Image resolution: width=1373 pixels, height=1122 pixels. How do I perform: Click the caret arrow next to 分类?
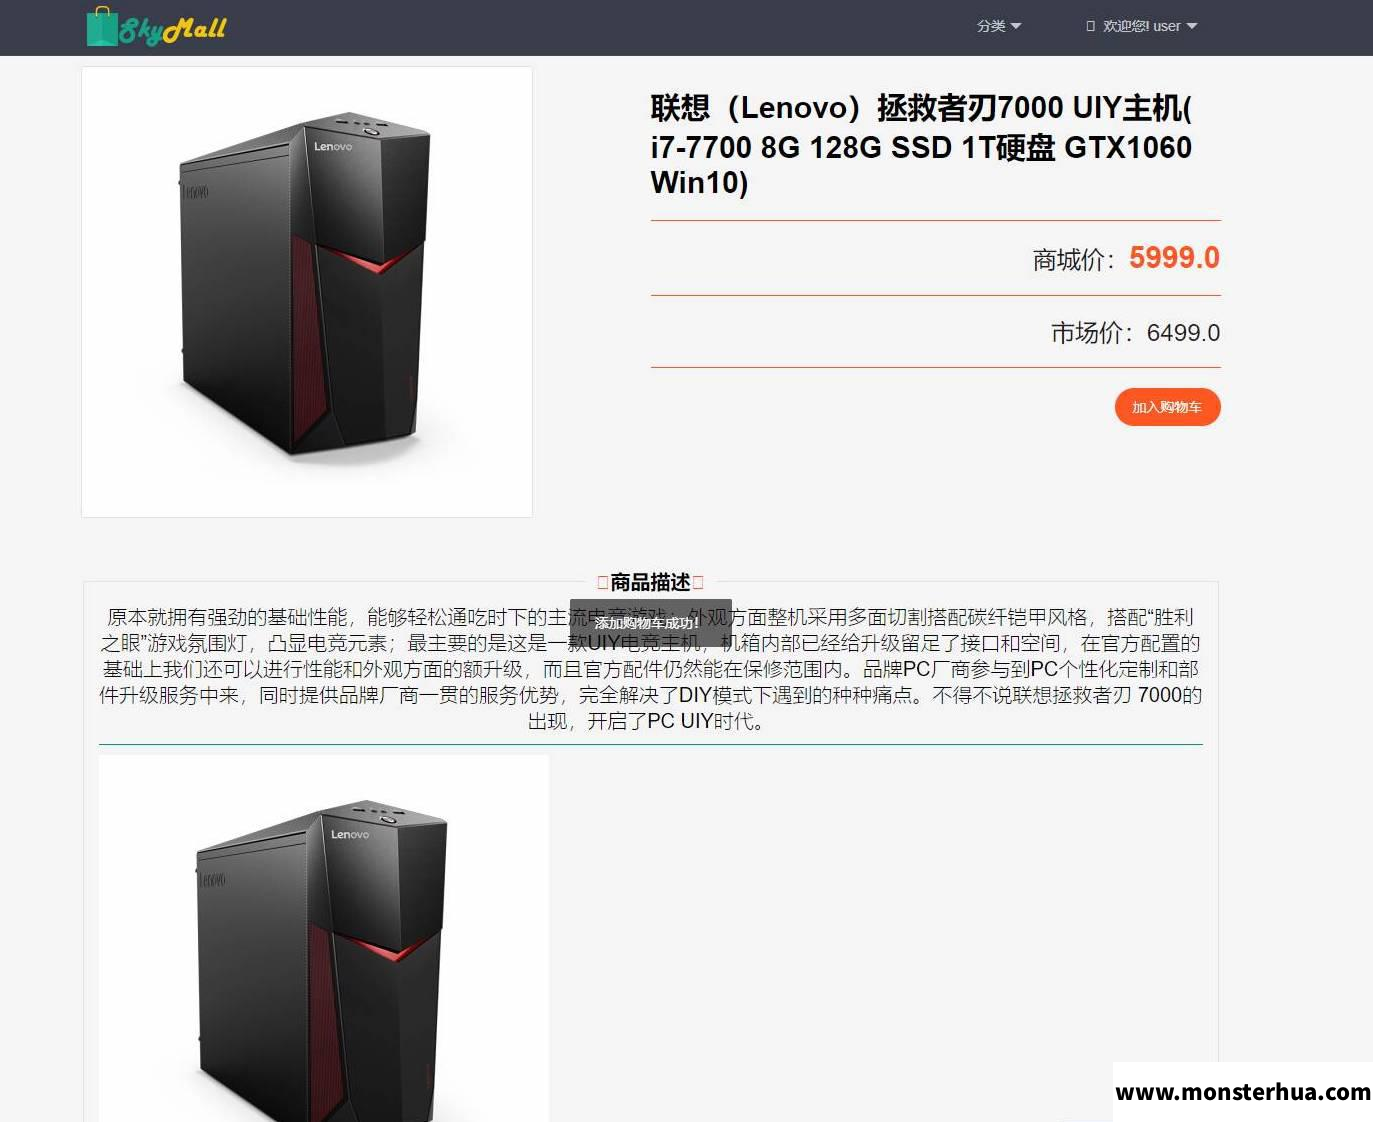point(1016,26)
